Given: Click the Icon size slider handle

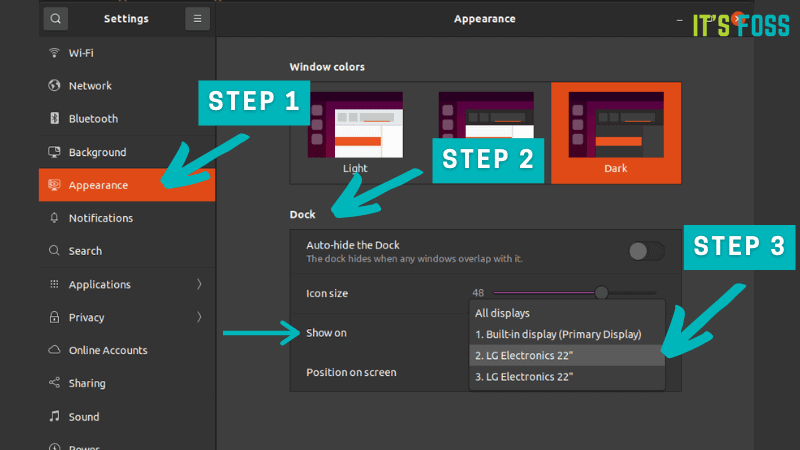Looking at the screenshot, I should point(601,292).
